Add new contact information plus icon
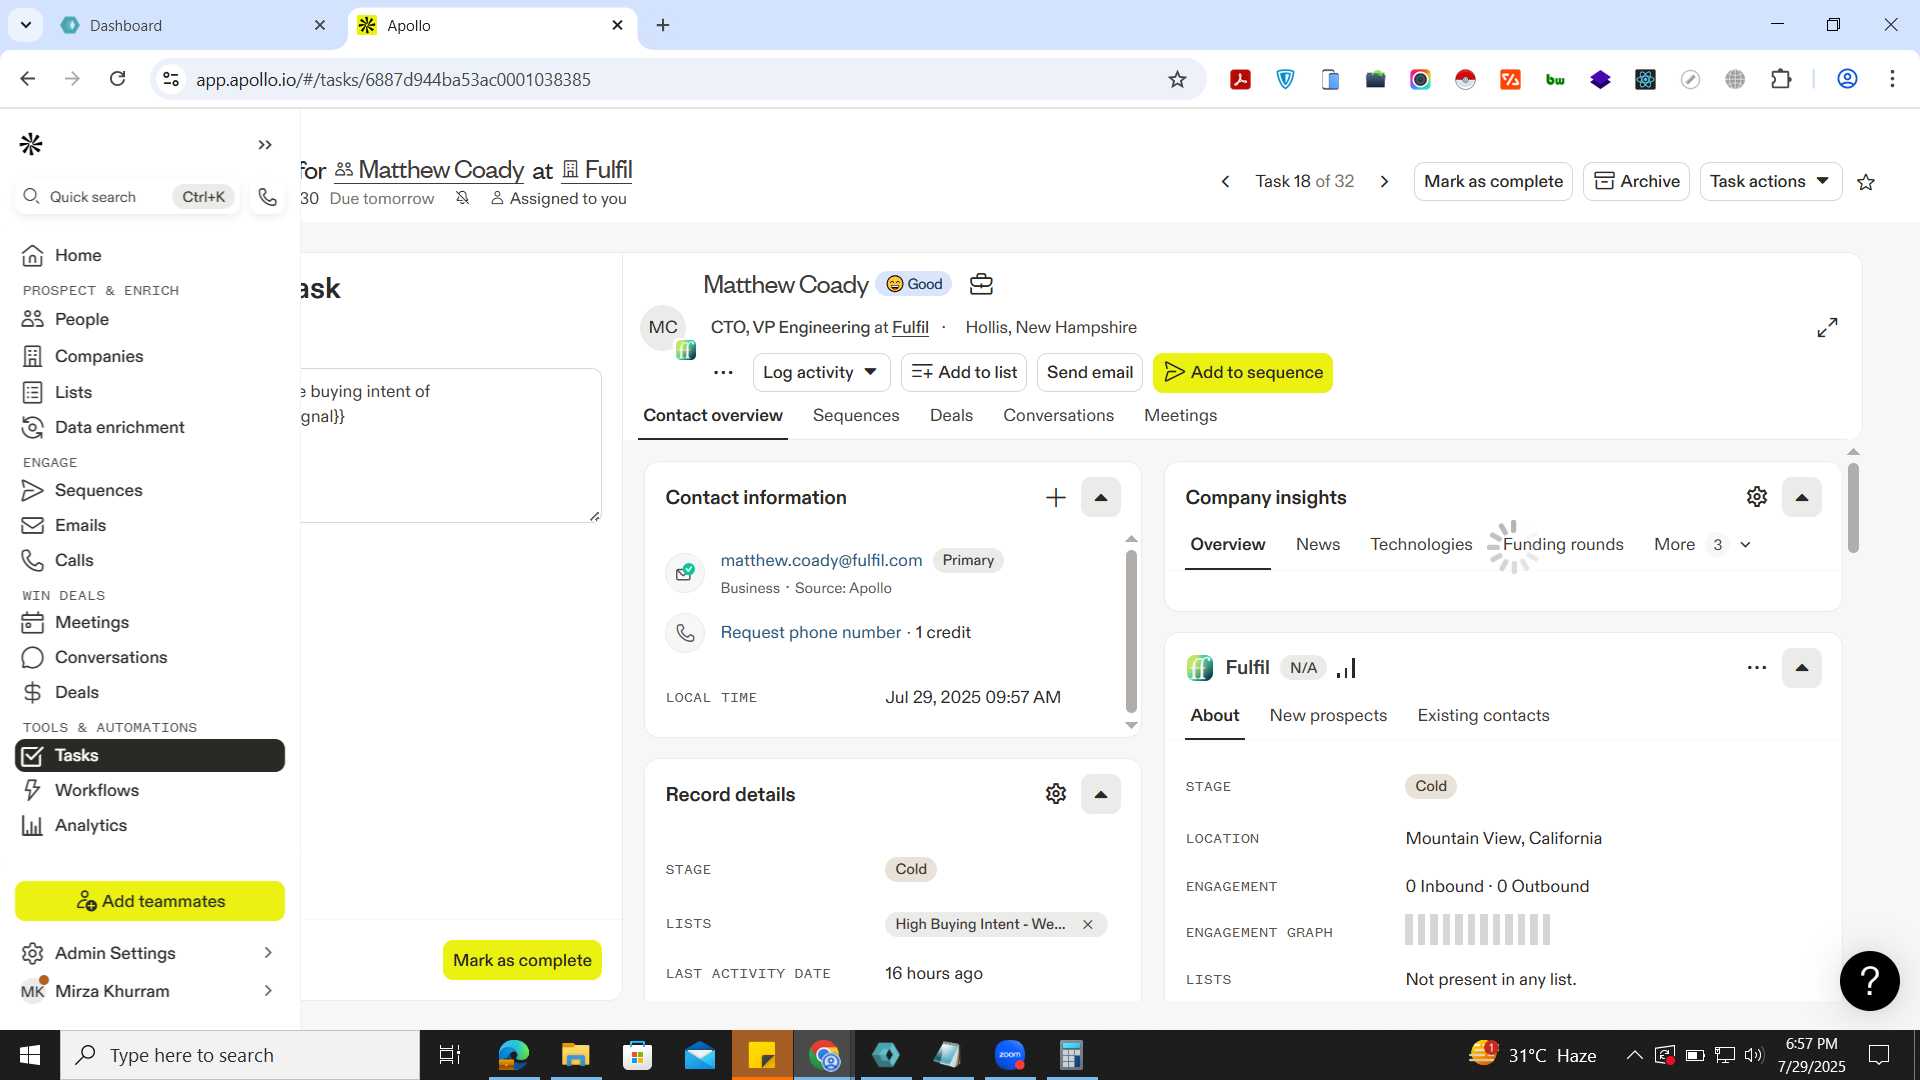 [x=1056, y=498]
